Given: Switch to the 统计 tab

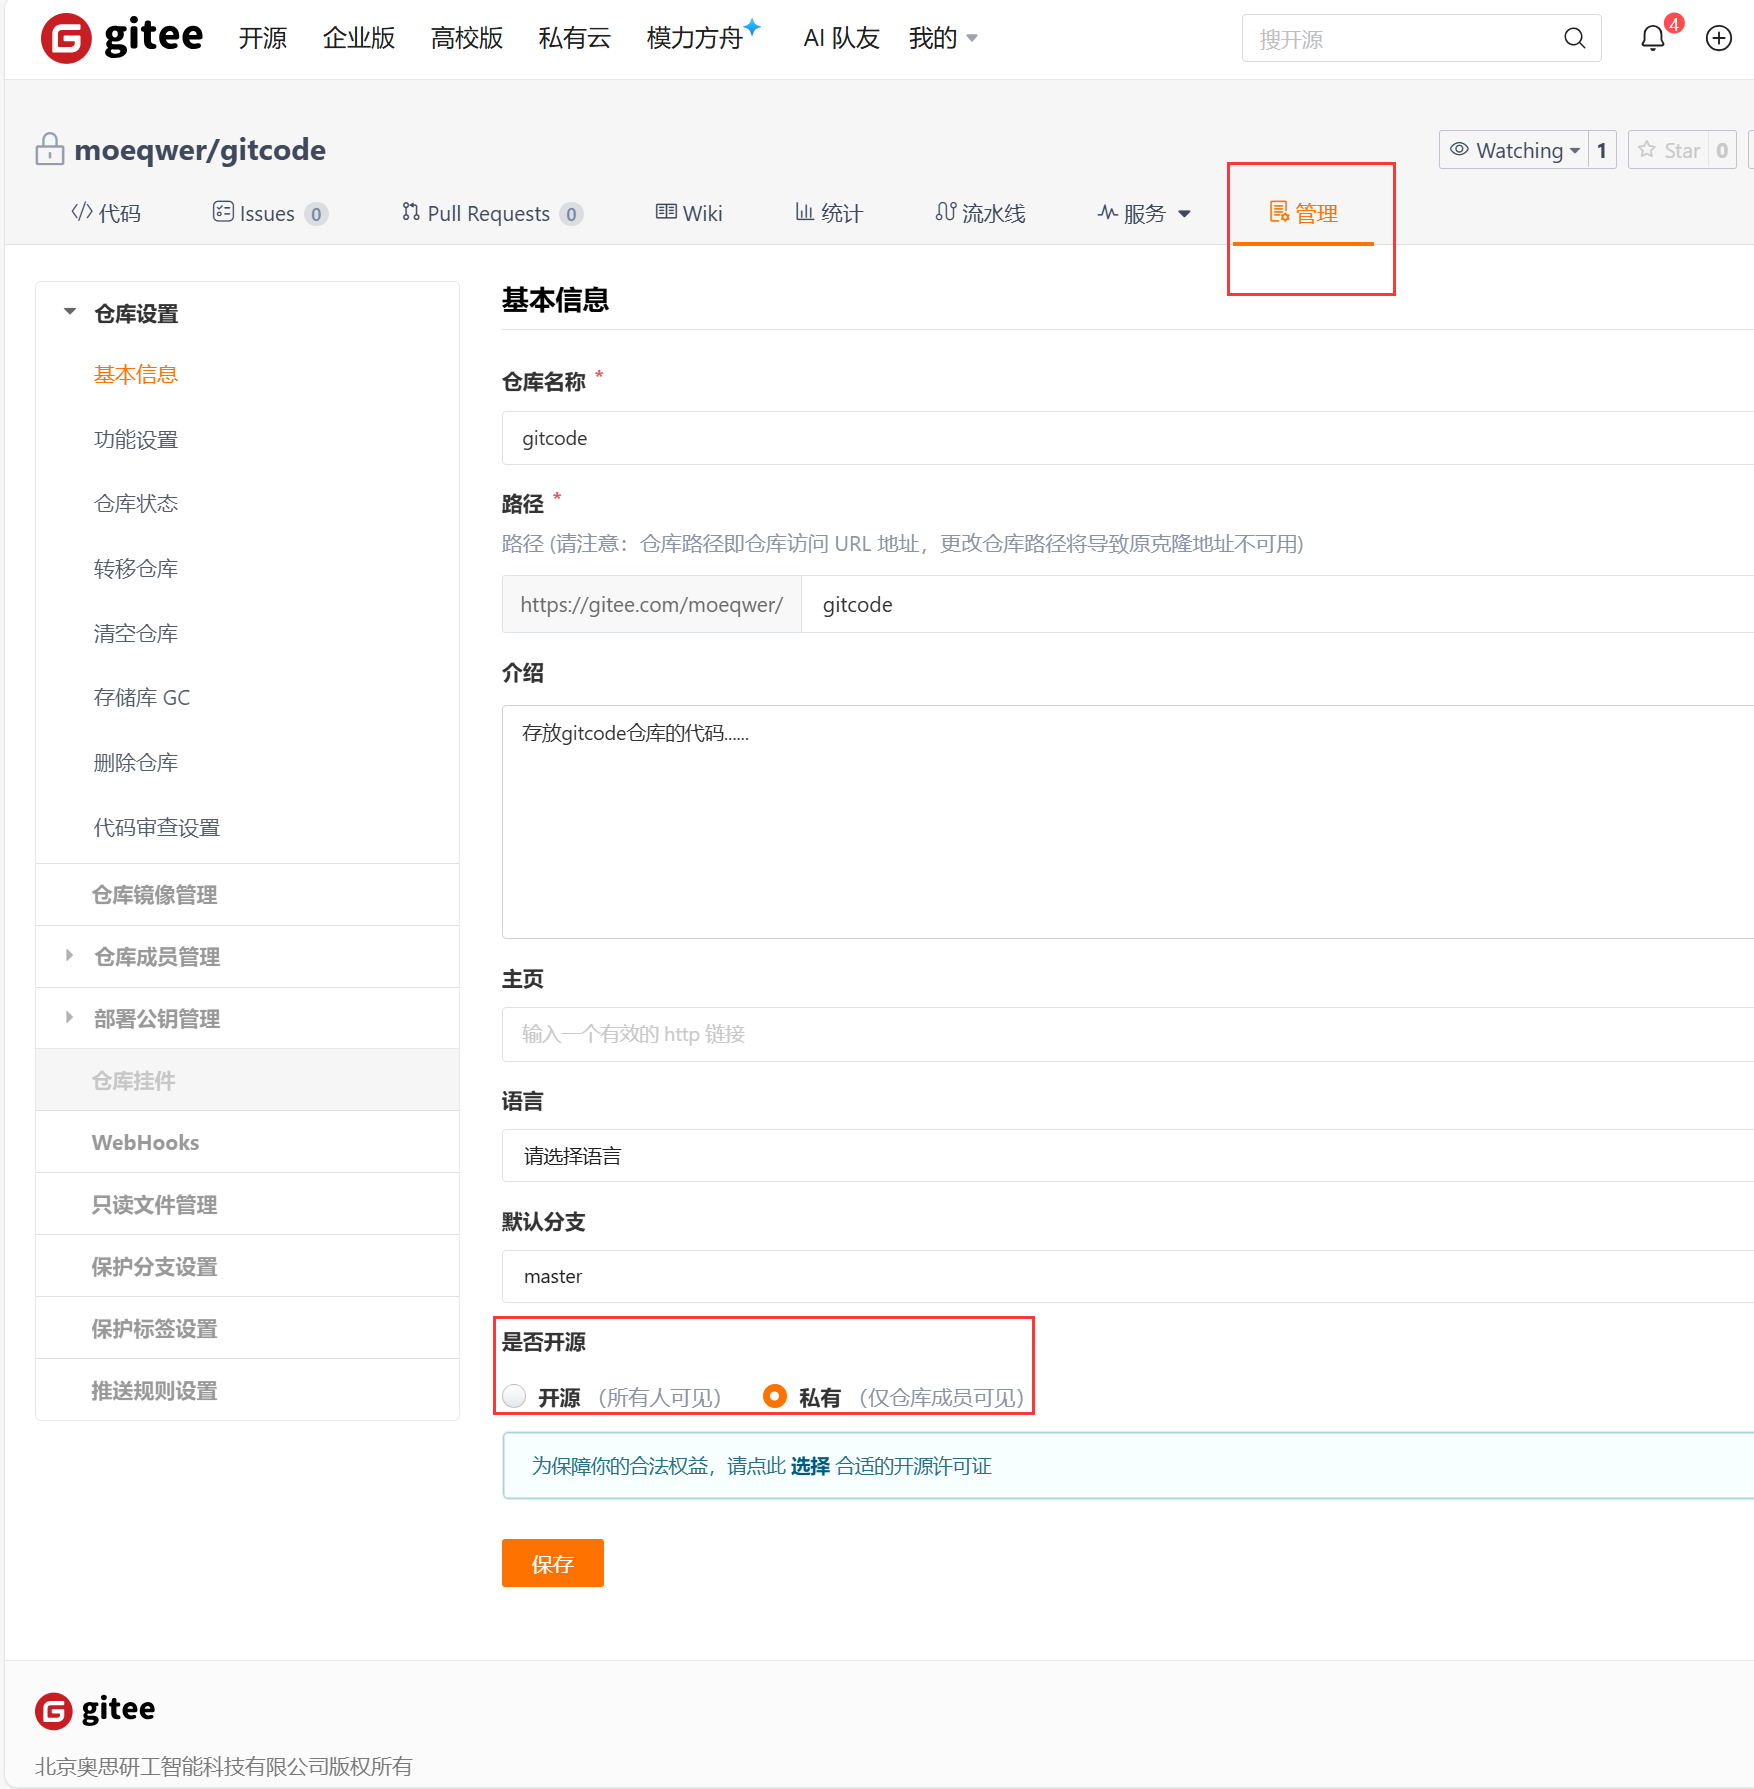Looking at the screenshot, I should point(829,213).
